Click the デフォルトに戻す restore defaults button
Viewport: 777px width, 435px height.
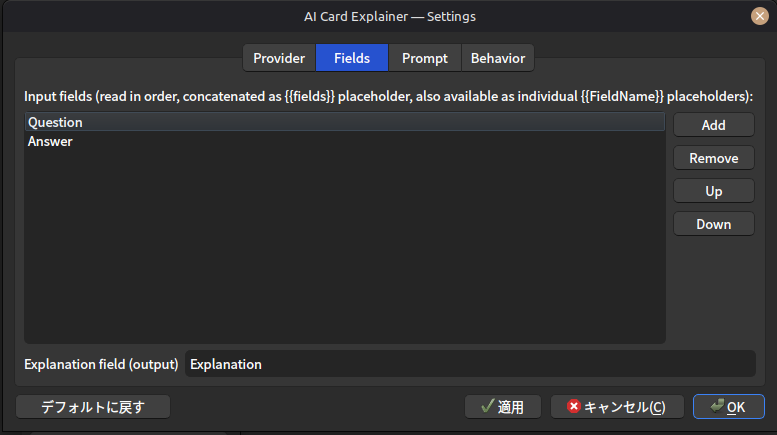click(x=93, y=407)
